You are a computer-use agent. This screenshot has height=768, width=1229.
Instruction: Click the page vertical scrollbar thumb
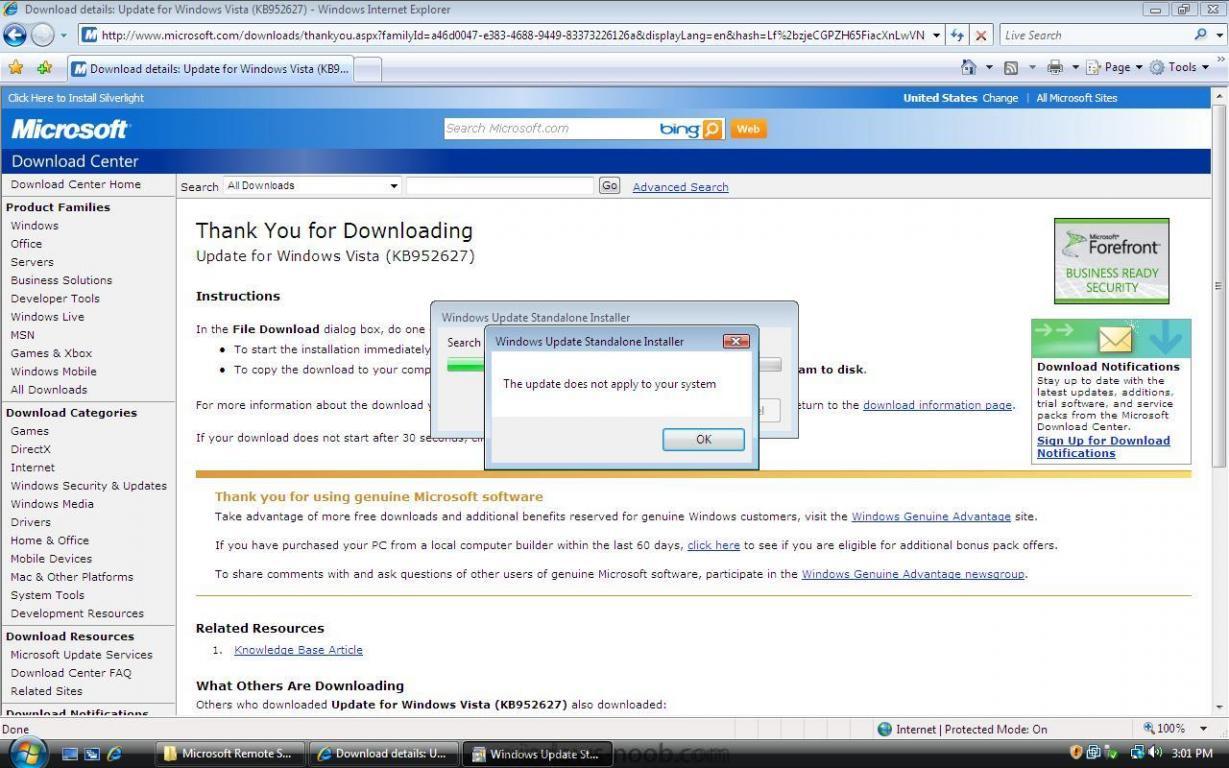(x=1218, y=286)
